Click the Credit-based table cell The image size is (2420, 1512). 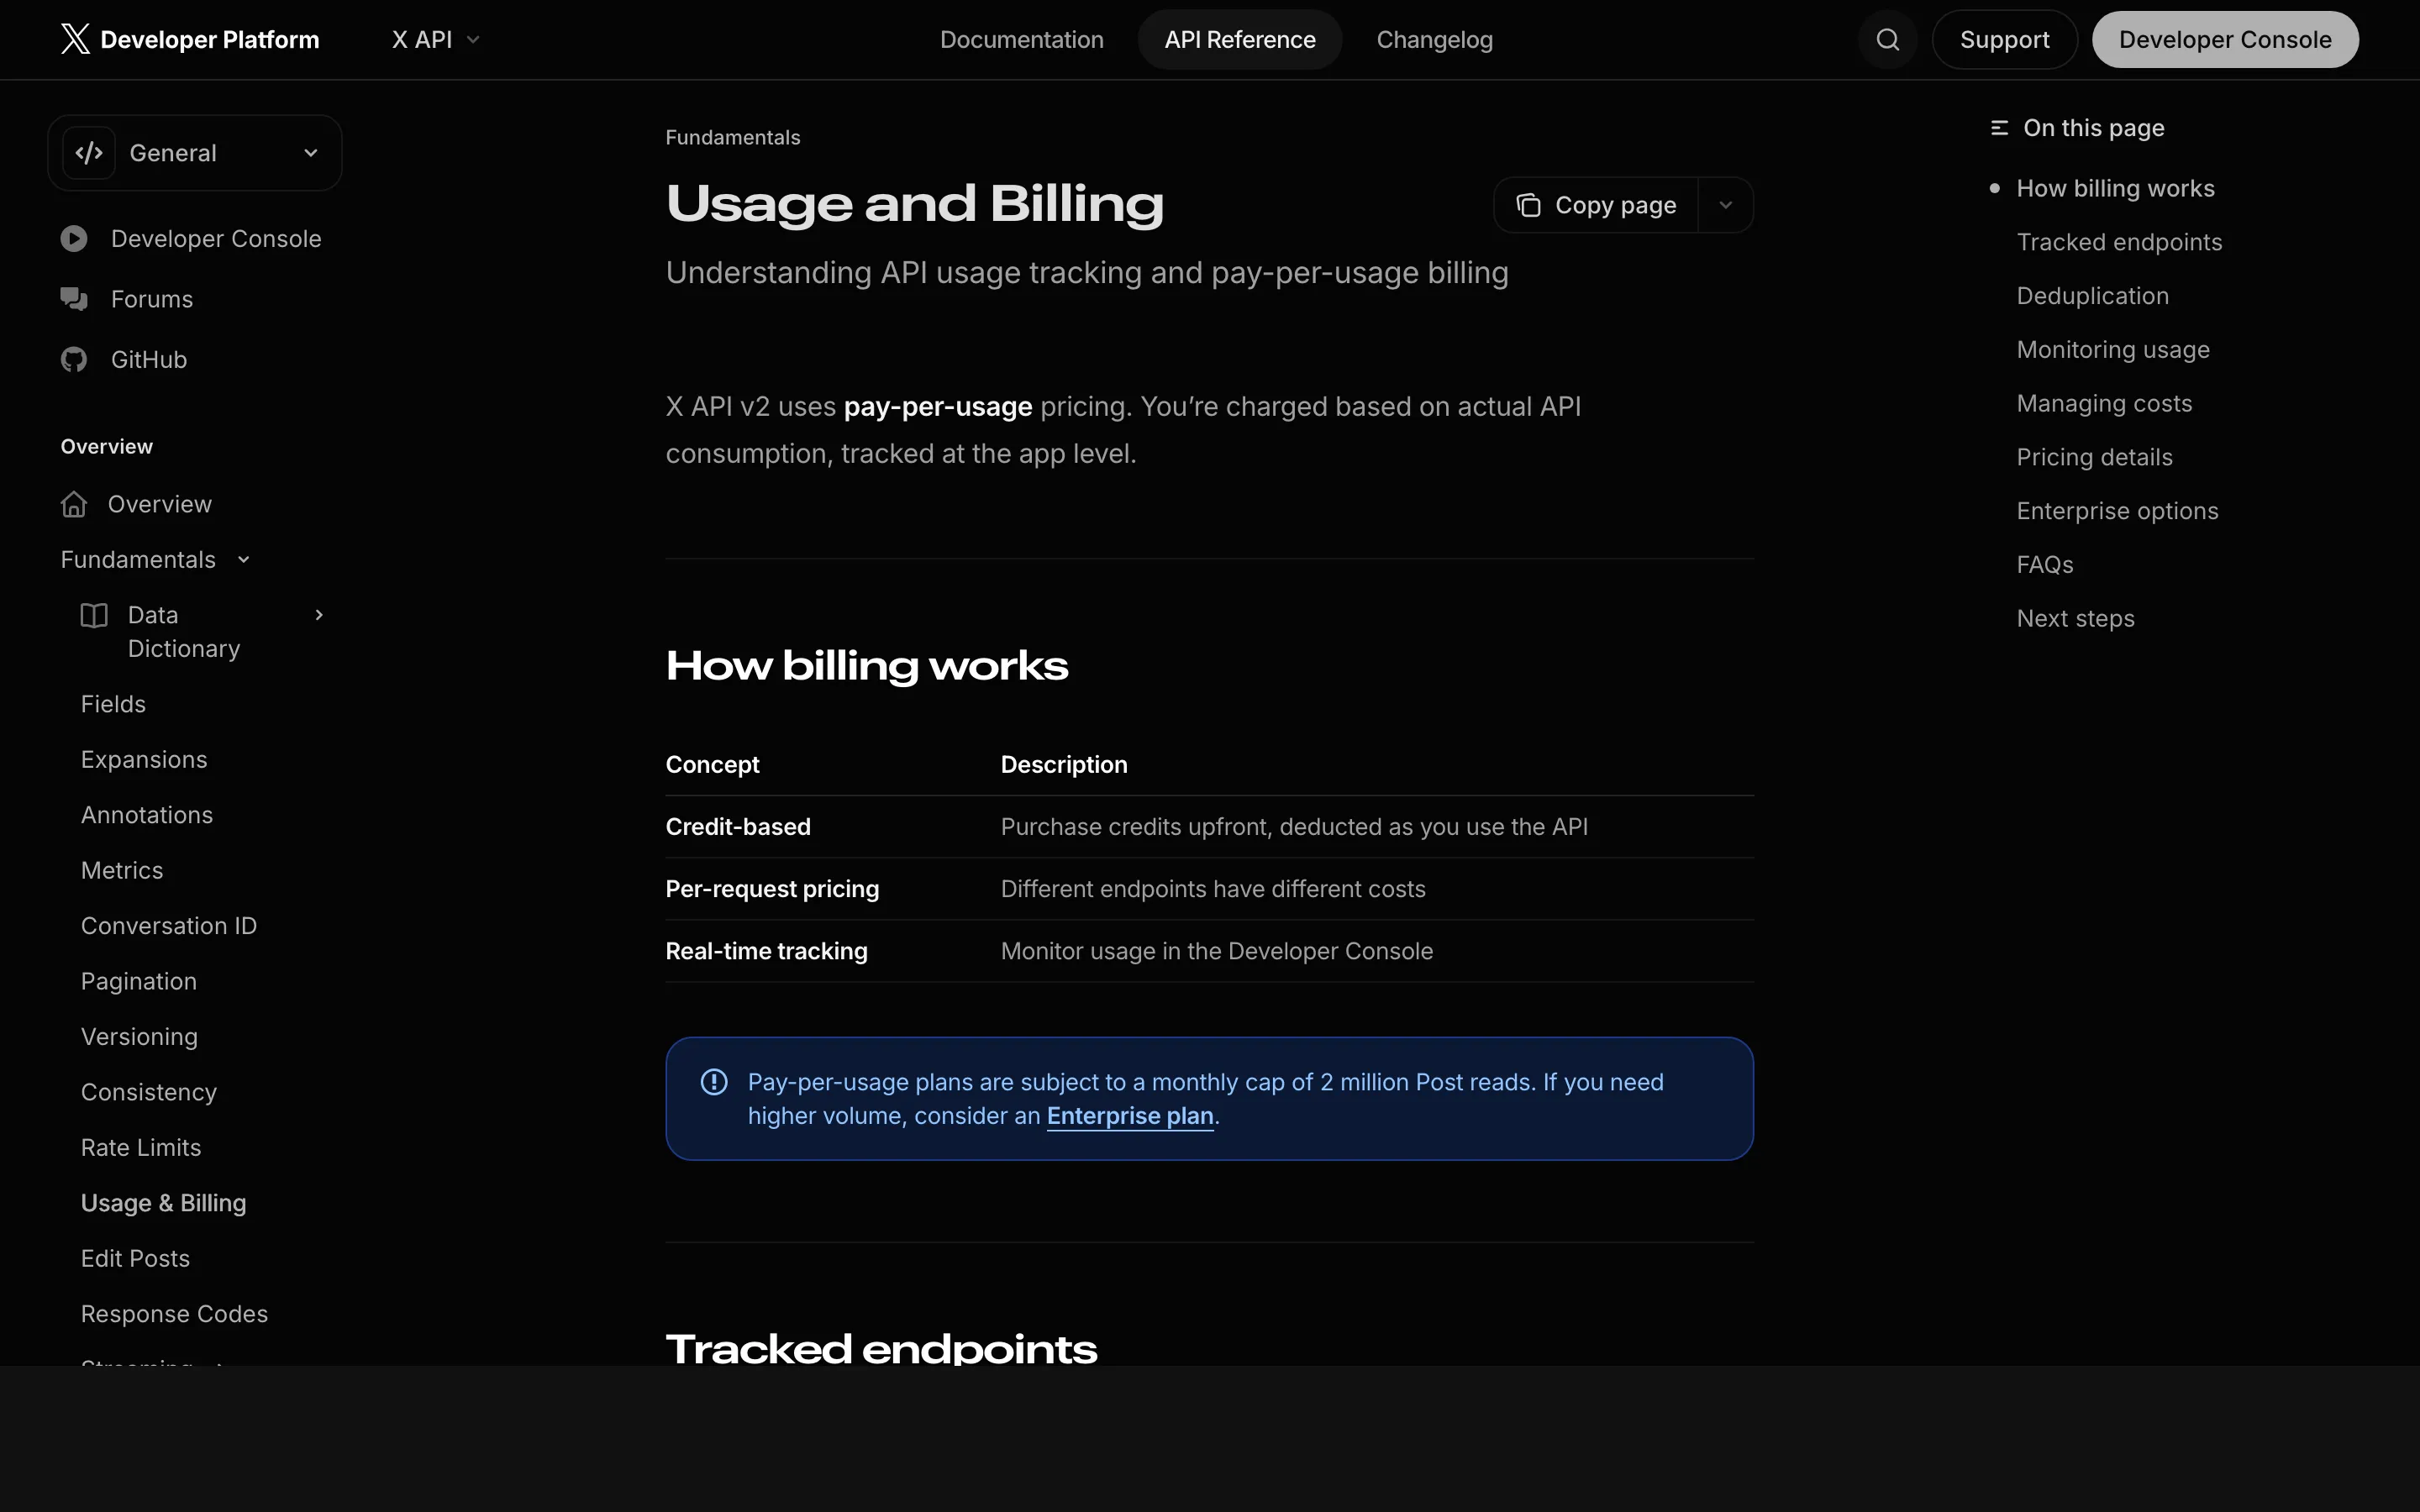click(x=738, y=827)
